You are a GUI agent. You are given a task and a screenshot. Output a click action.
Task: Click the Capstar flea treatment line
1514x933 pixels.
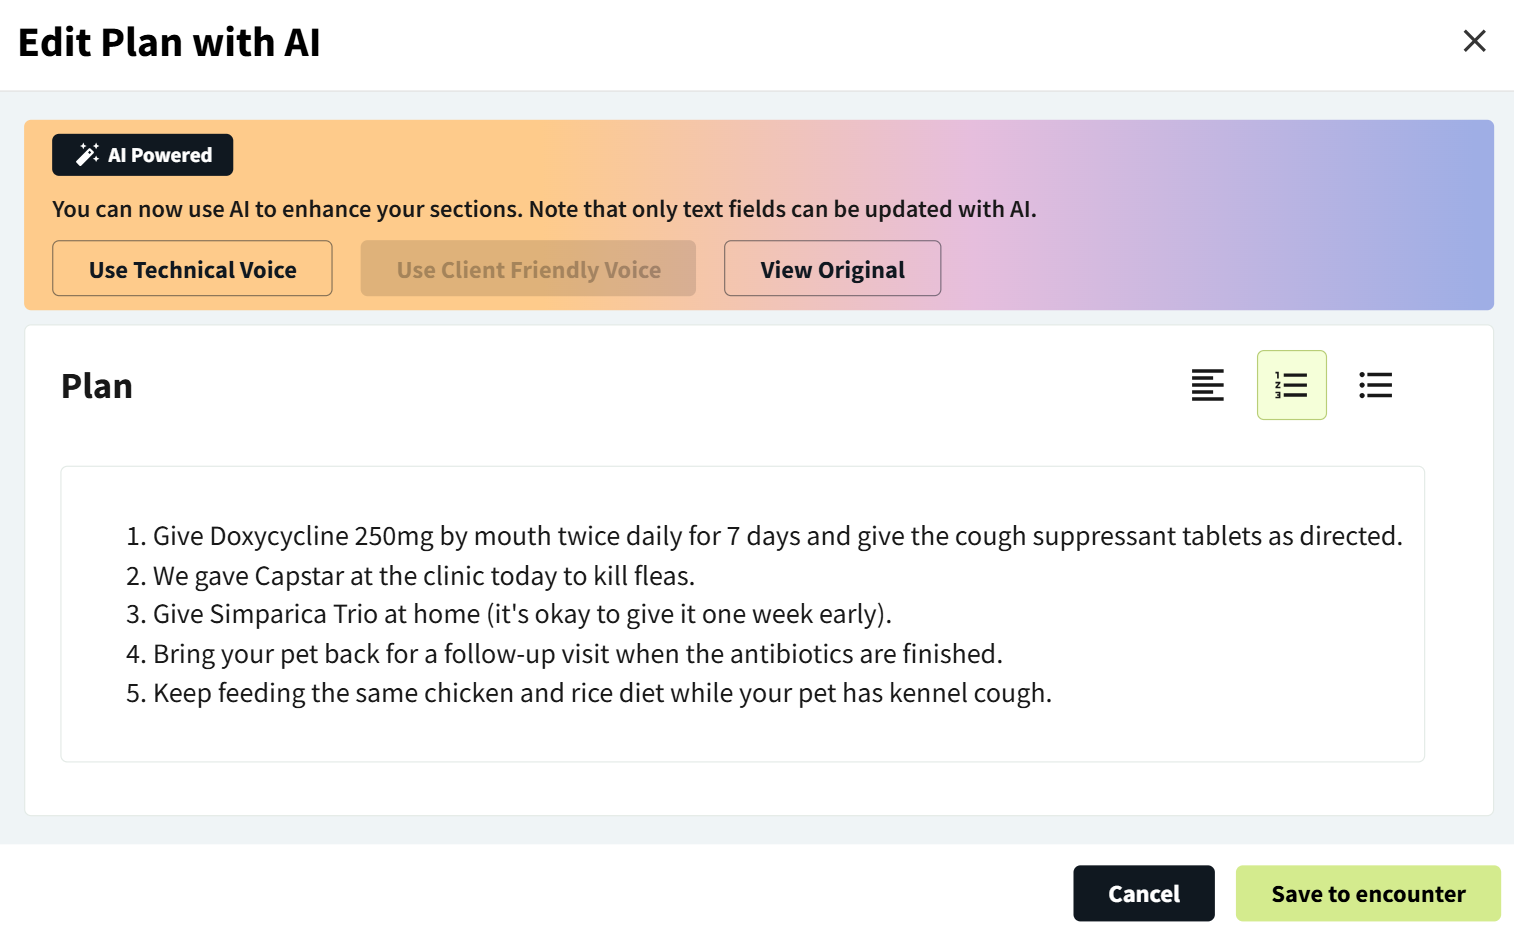click(425, 575)
